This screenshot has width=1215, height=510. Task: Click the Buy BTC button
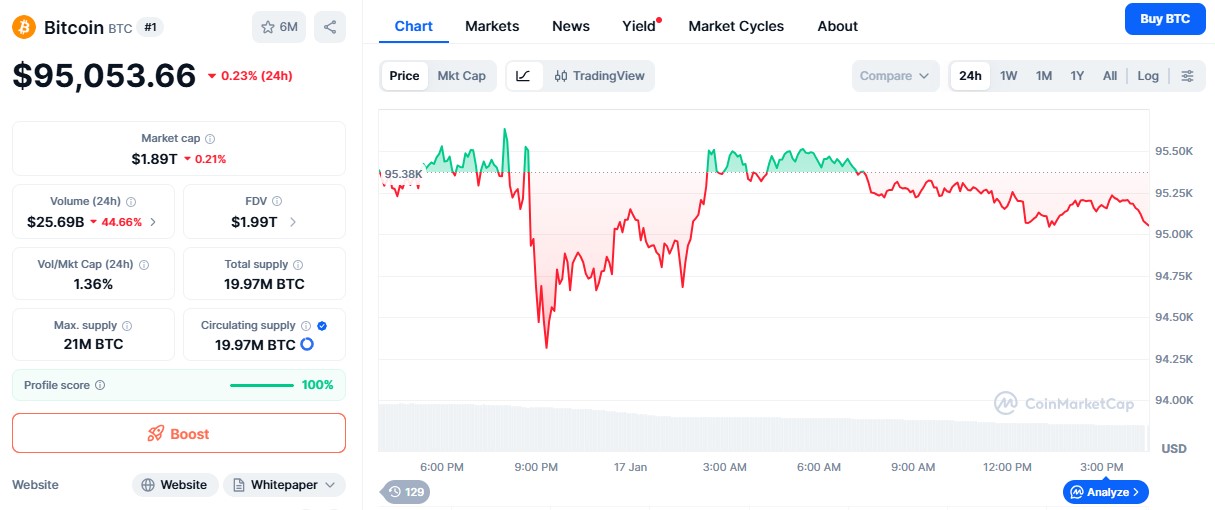(1164, 19)
